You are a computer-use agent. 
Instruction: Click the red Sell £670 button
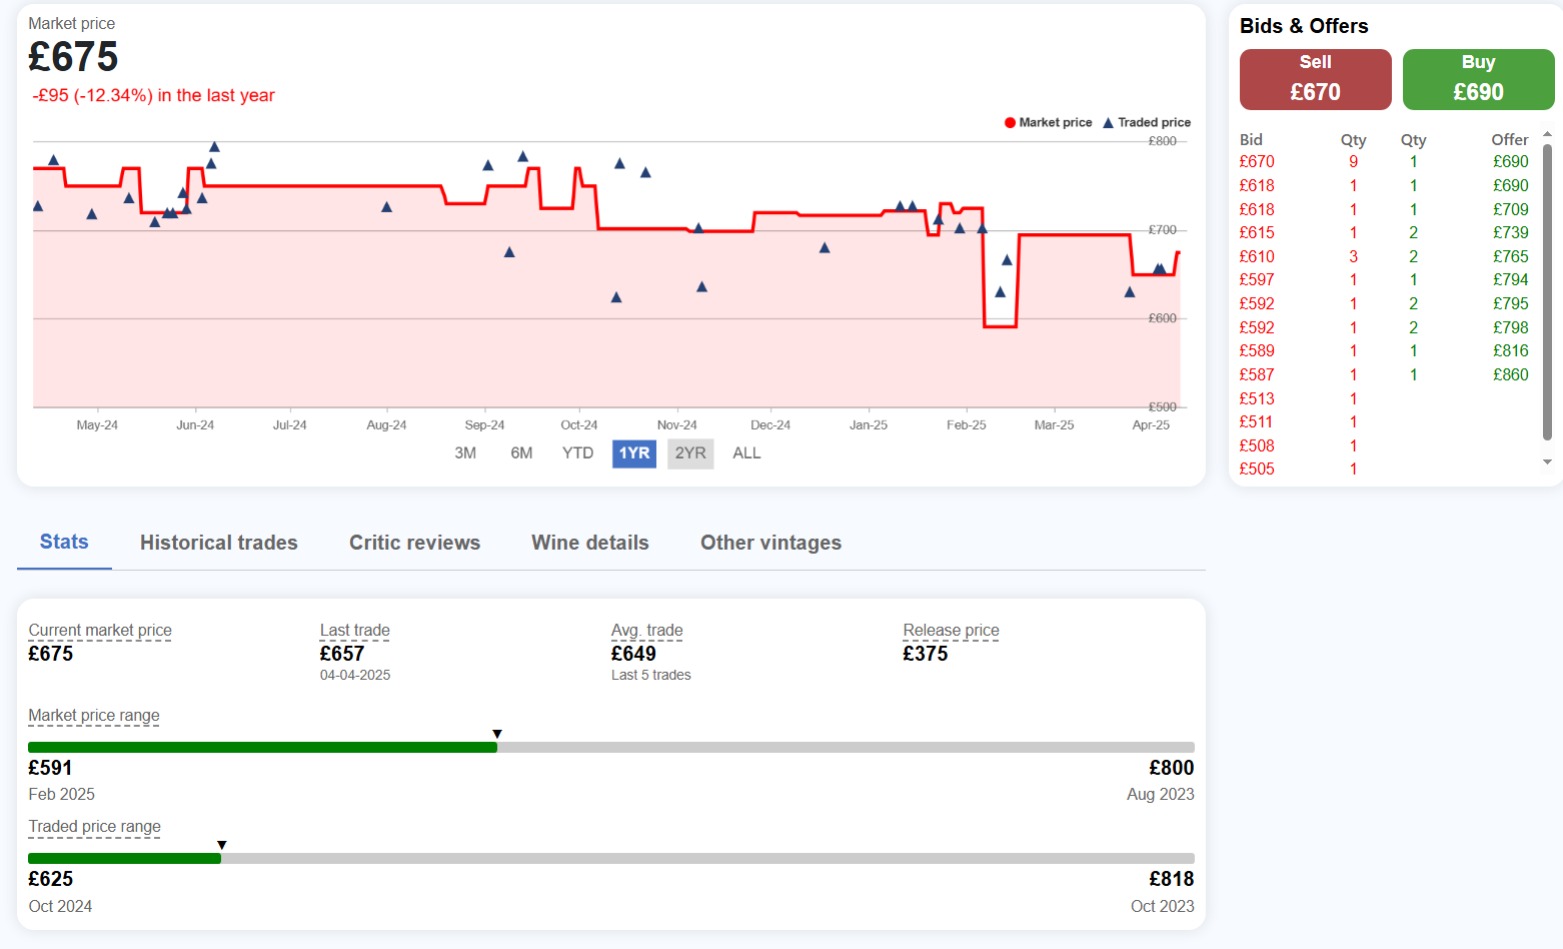[1315, 79]
